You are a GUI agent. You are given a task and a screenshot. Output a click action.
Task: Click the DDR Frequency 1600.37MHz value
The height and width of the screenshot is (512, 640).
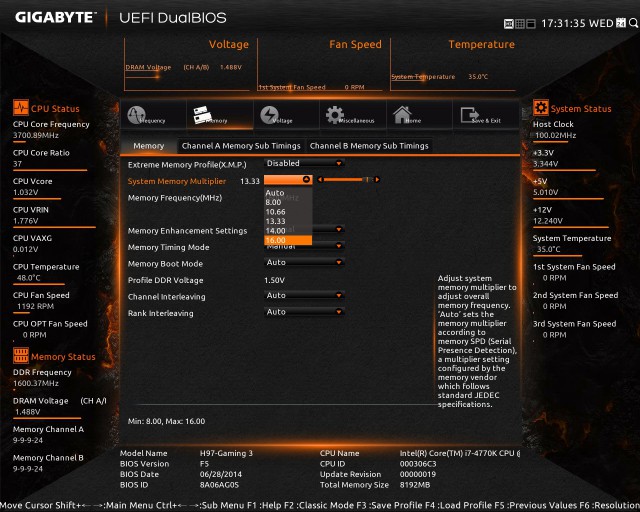point(36,383)
